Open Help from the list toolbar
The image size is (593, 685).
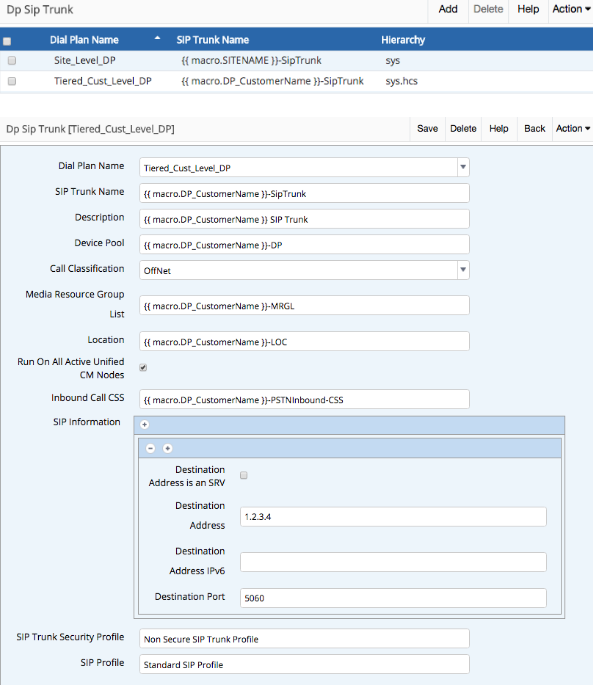[x=528, y=9]
